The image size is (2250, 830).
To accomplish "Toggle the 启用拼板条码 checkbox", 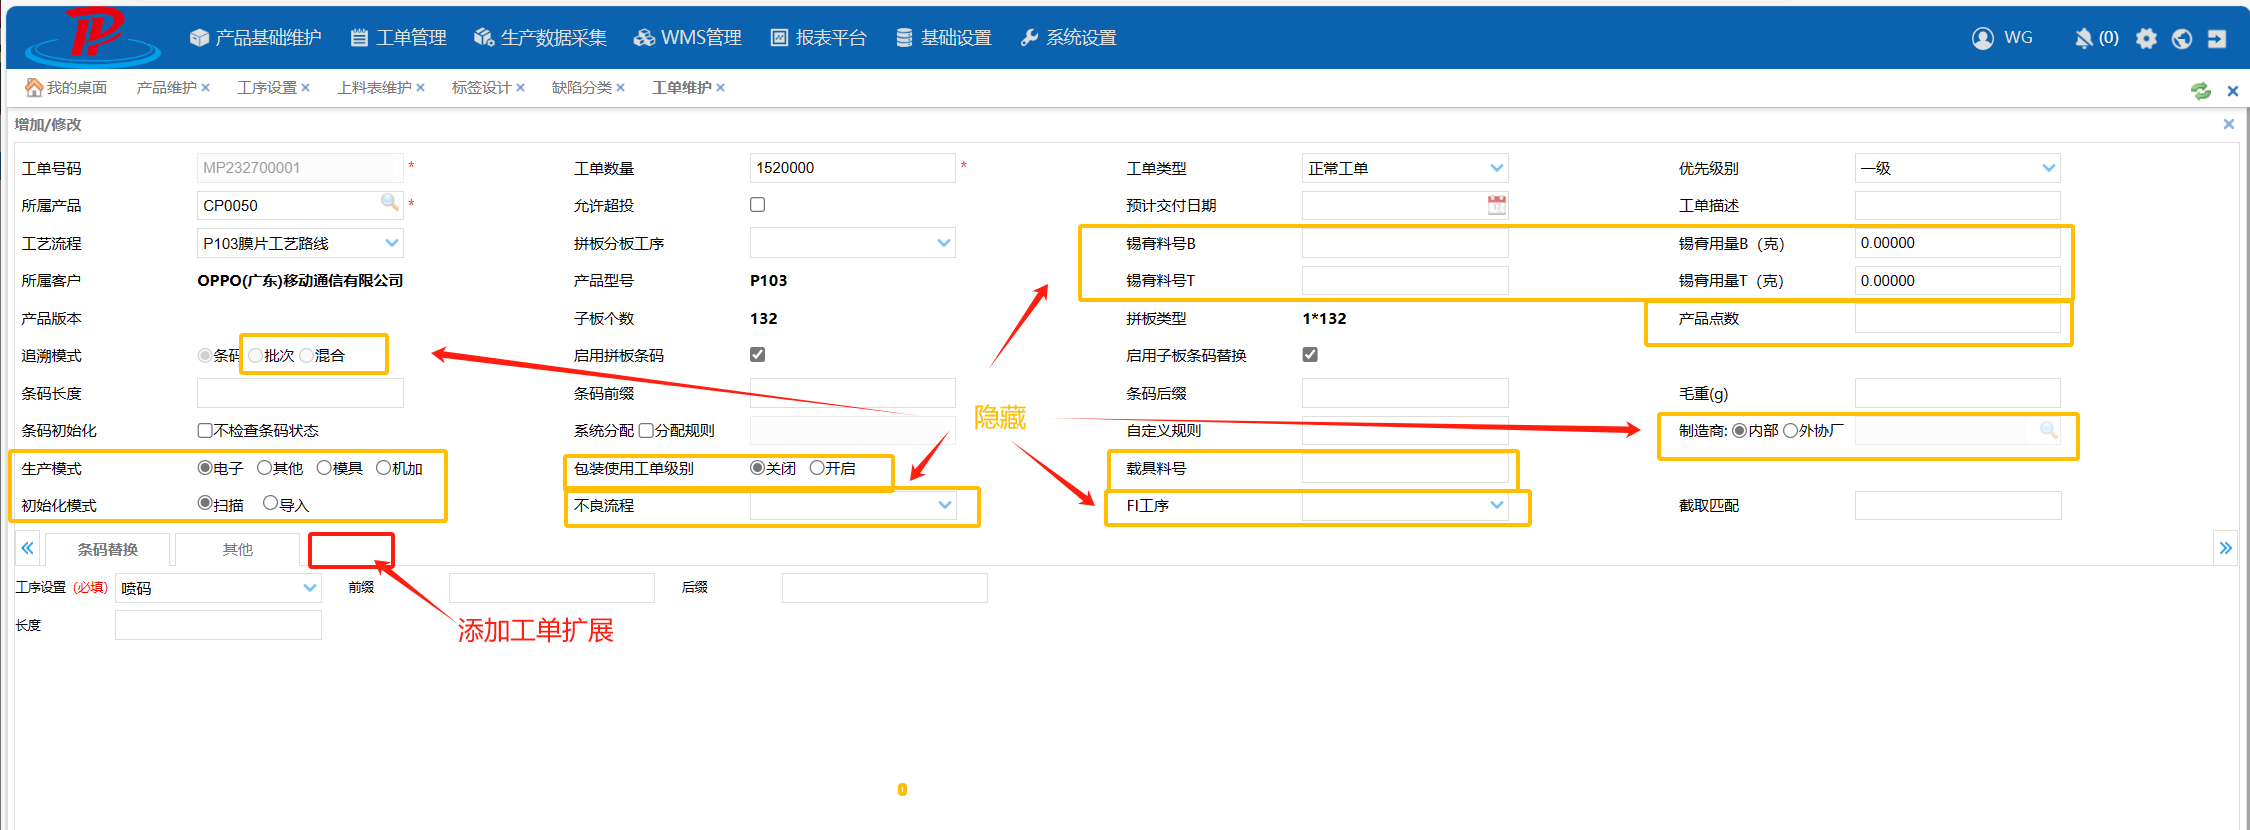I will [758, 355].
